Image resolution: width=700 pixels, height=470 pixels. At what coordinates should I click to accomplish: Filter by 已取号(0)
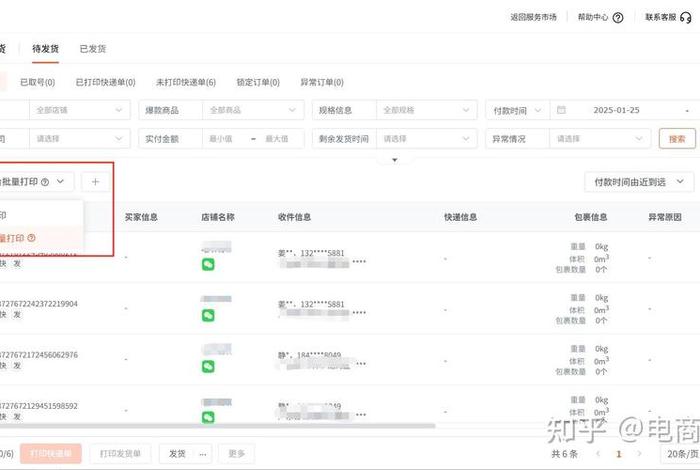(38, 82)
